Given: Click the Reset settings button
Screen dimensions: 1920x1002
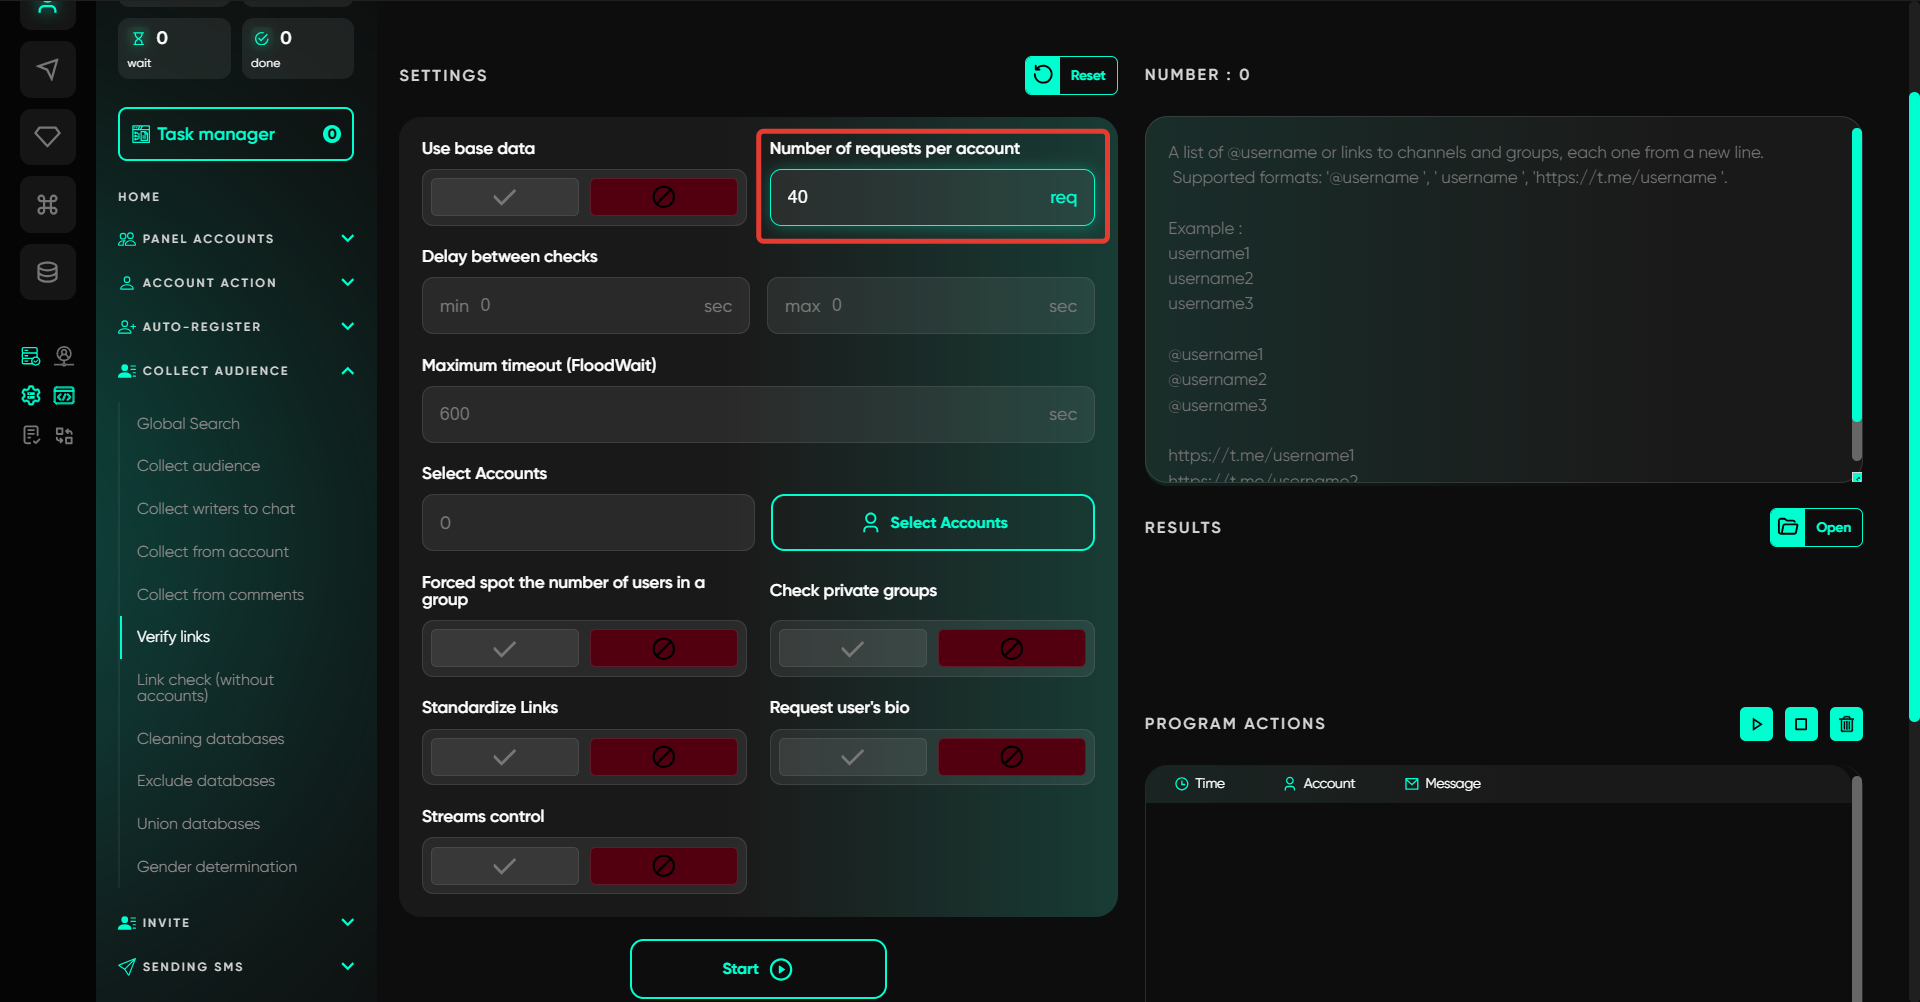Looking at the screenshot, I should pyautogui.click(x=1071, y=76).
